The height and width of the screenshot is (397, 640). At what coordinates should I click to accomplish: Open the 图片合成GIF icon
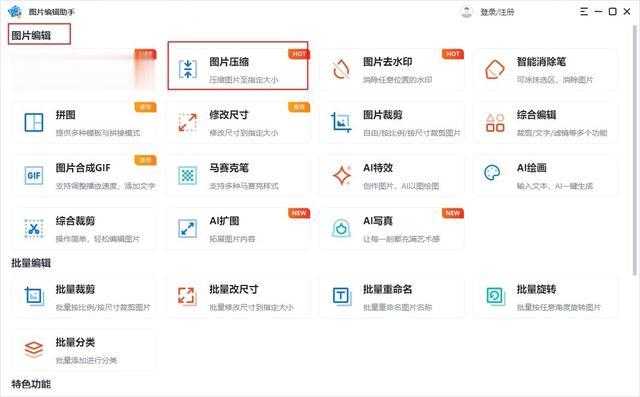(34, 175)
